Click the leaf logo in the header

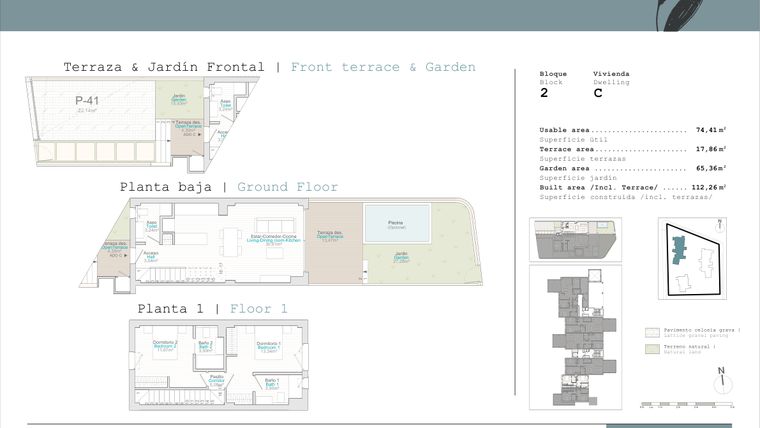(x=680, y=16)
